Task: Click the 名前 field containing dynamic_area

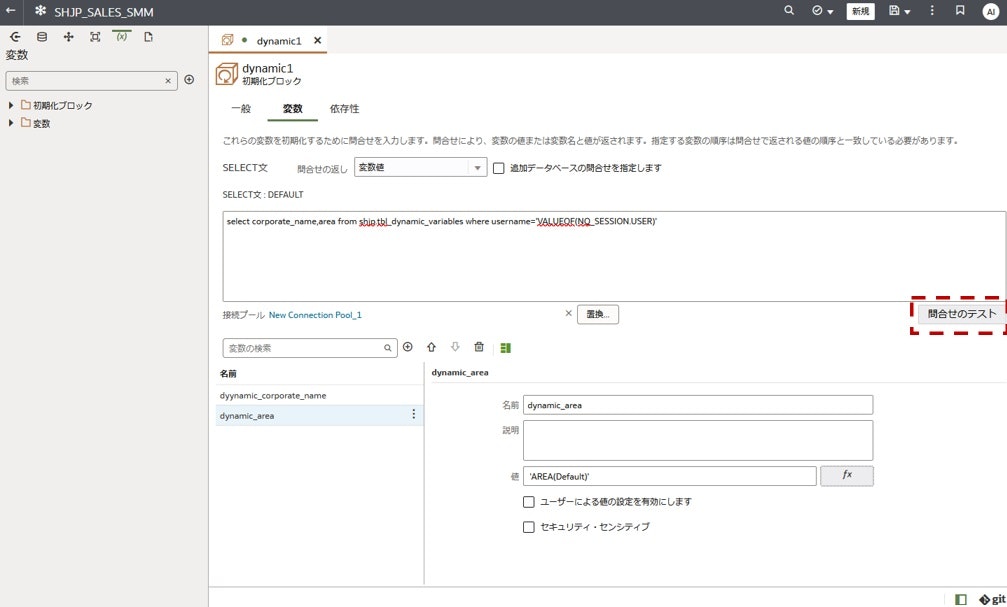Action: [698, 405]
